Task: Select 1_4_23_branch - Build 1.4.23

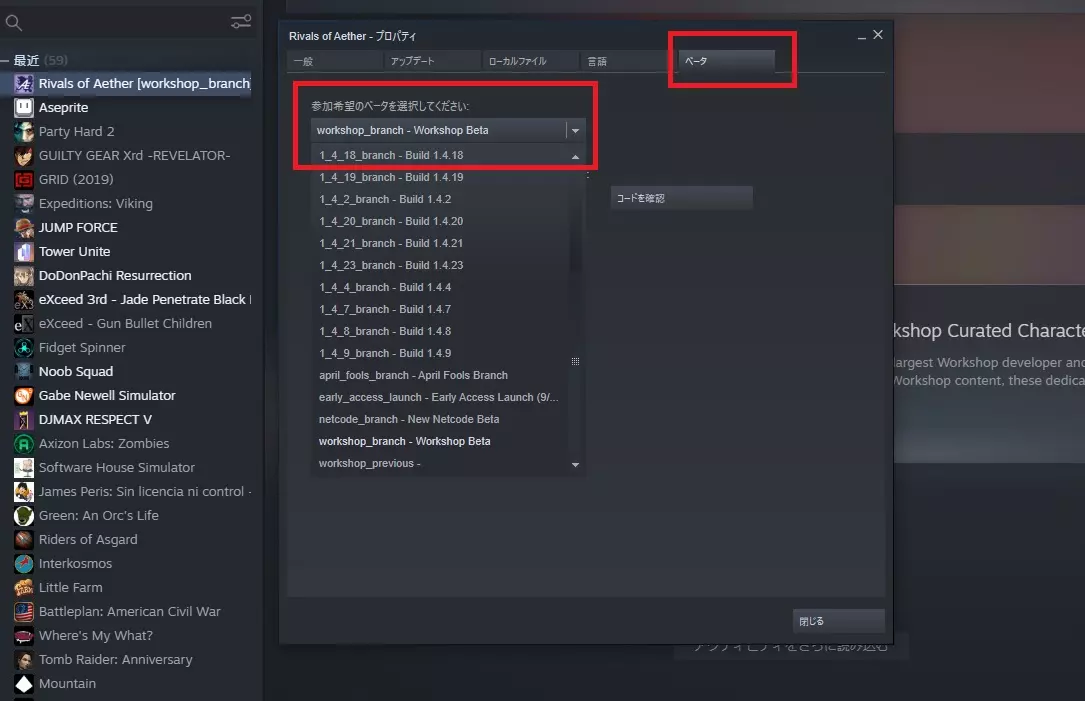Action: pos(440,265)
